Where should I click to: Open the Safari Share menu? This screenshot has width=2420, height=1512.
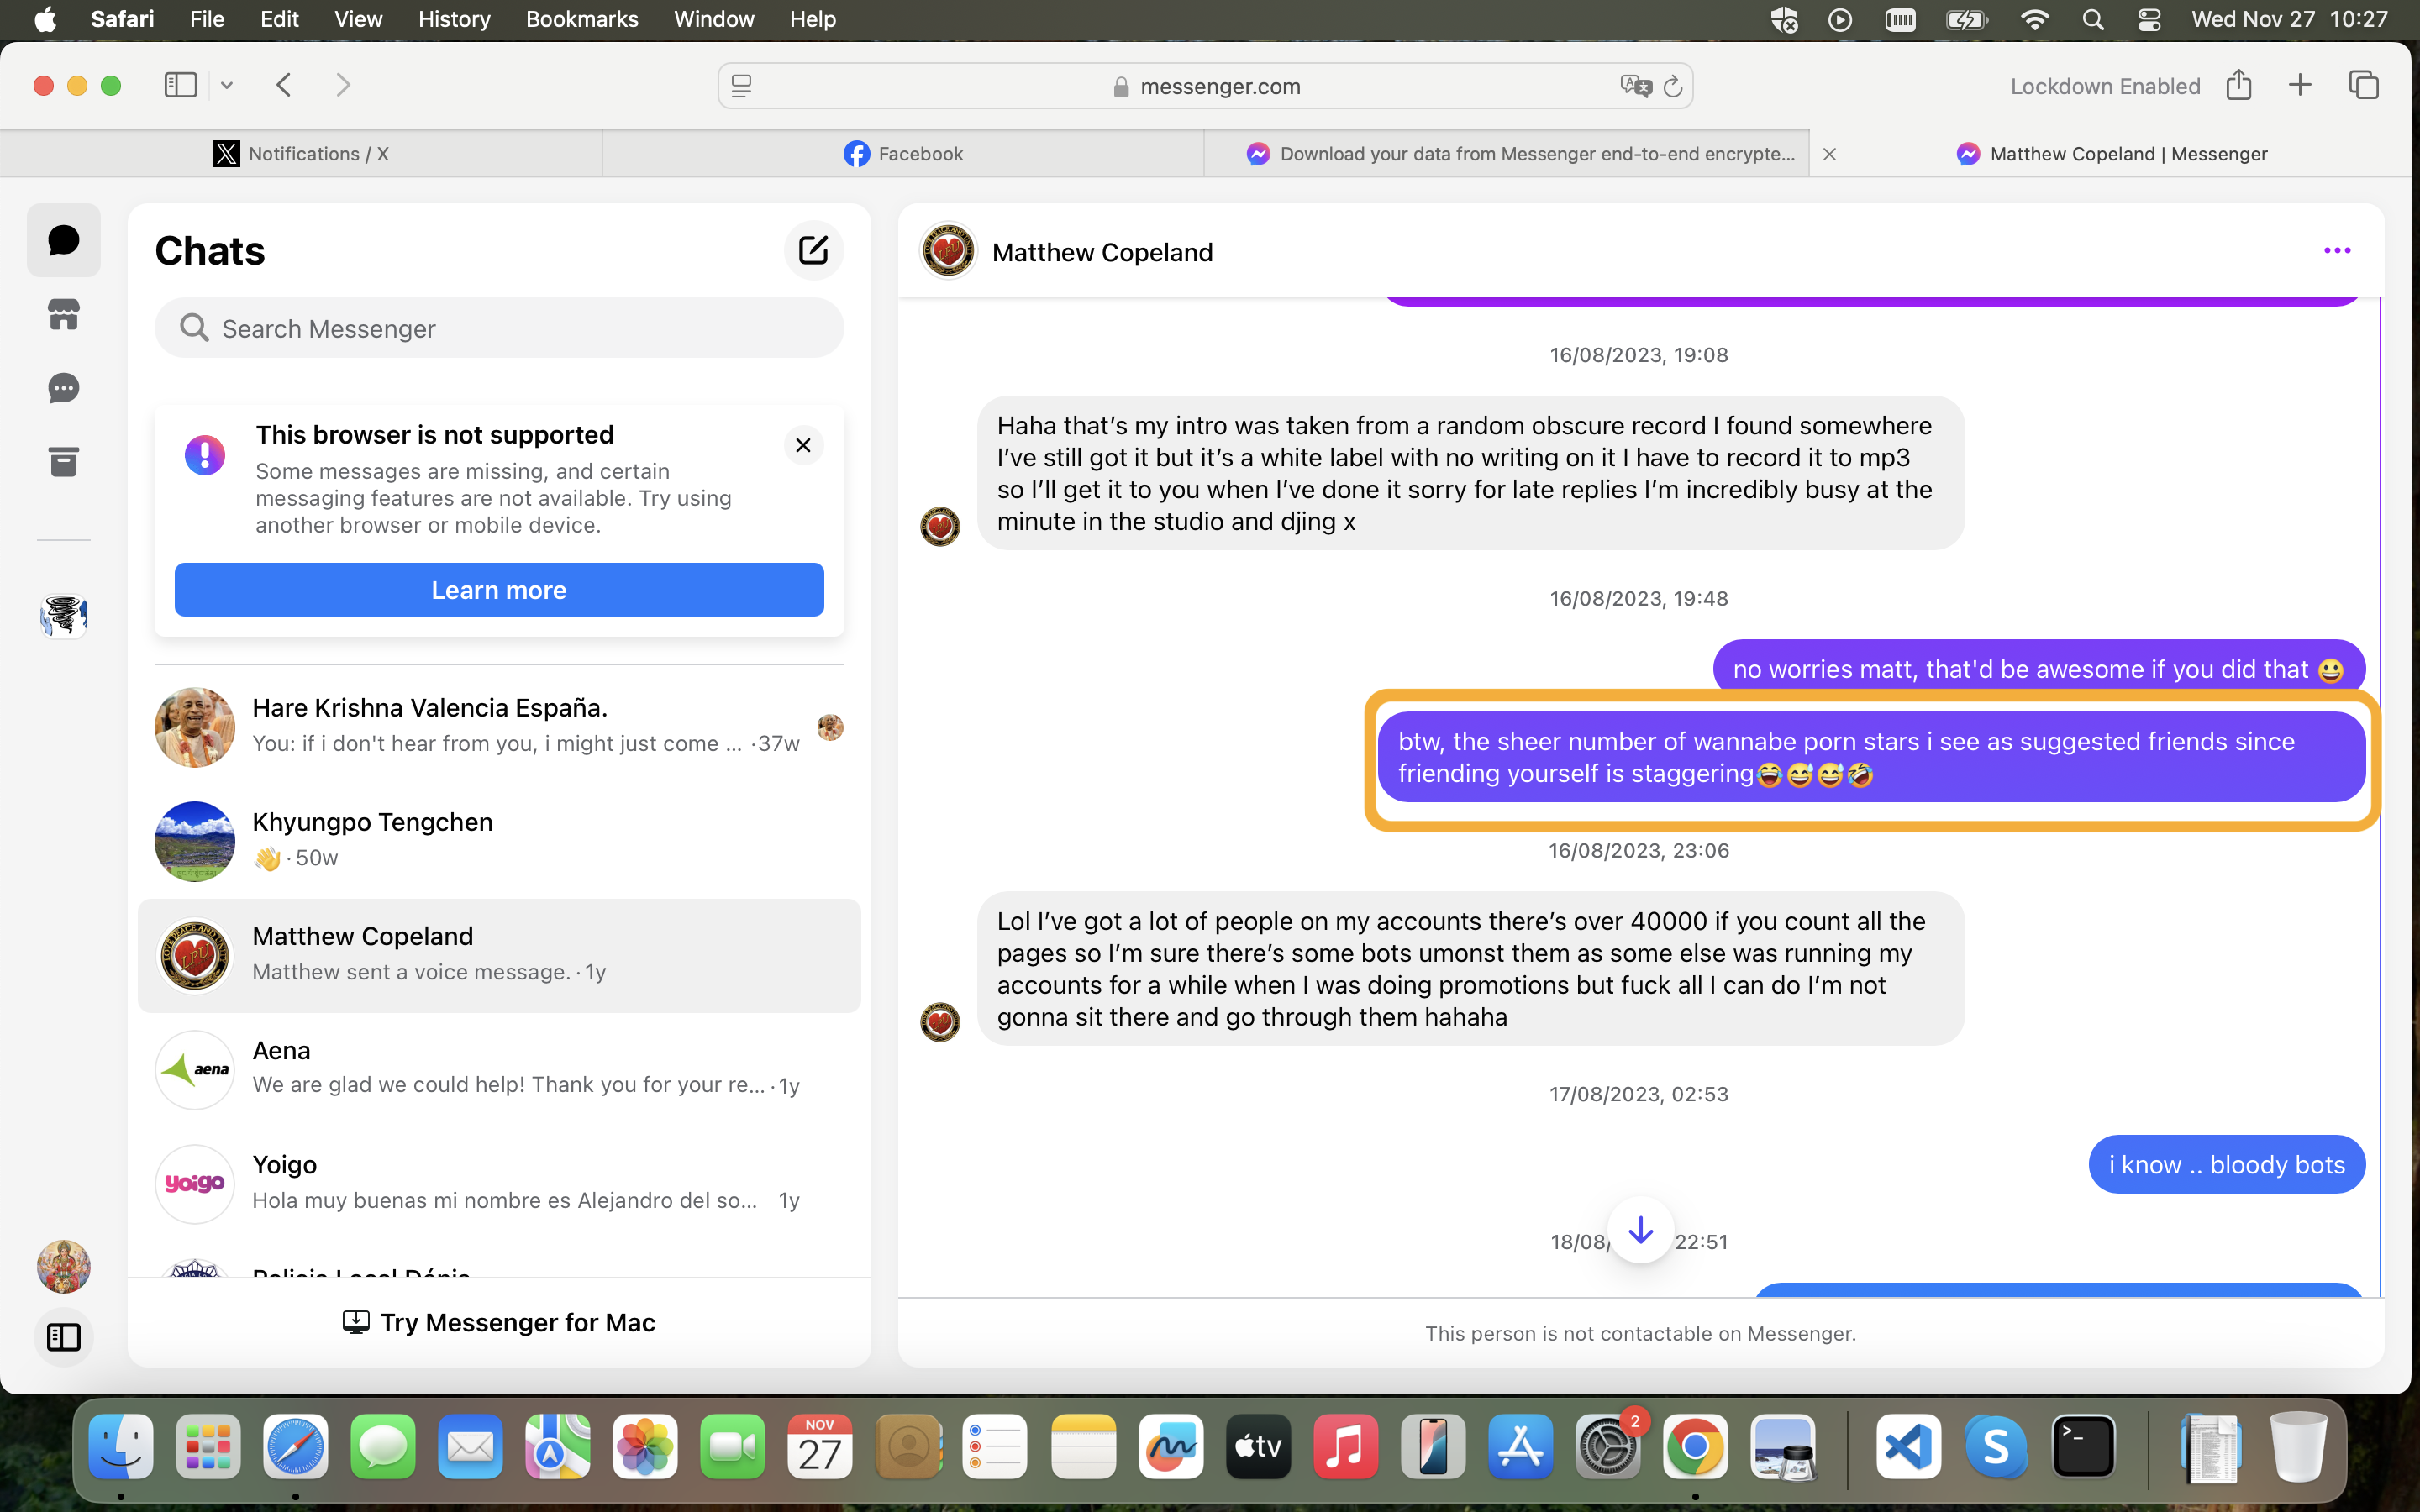(2239, 85)
